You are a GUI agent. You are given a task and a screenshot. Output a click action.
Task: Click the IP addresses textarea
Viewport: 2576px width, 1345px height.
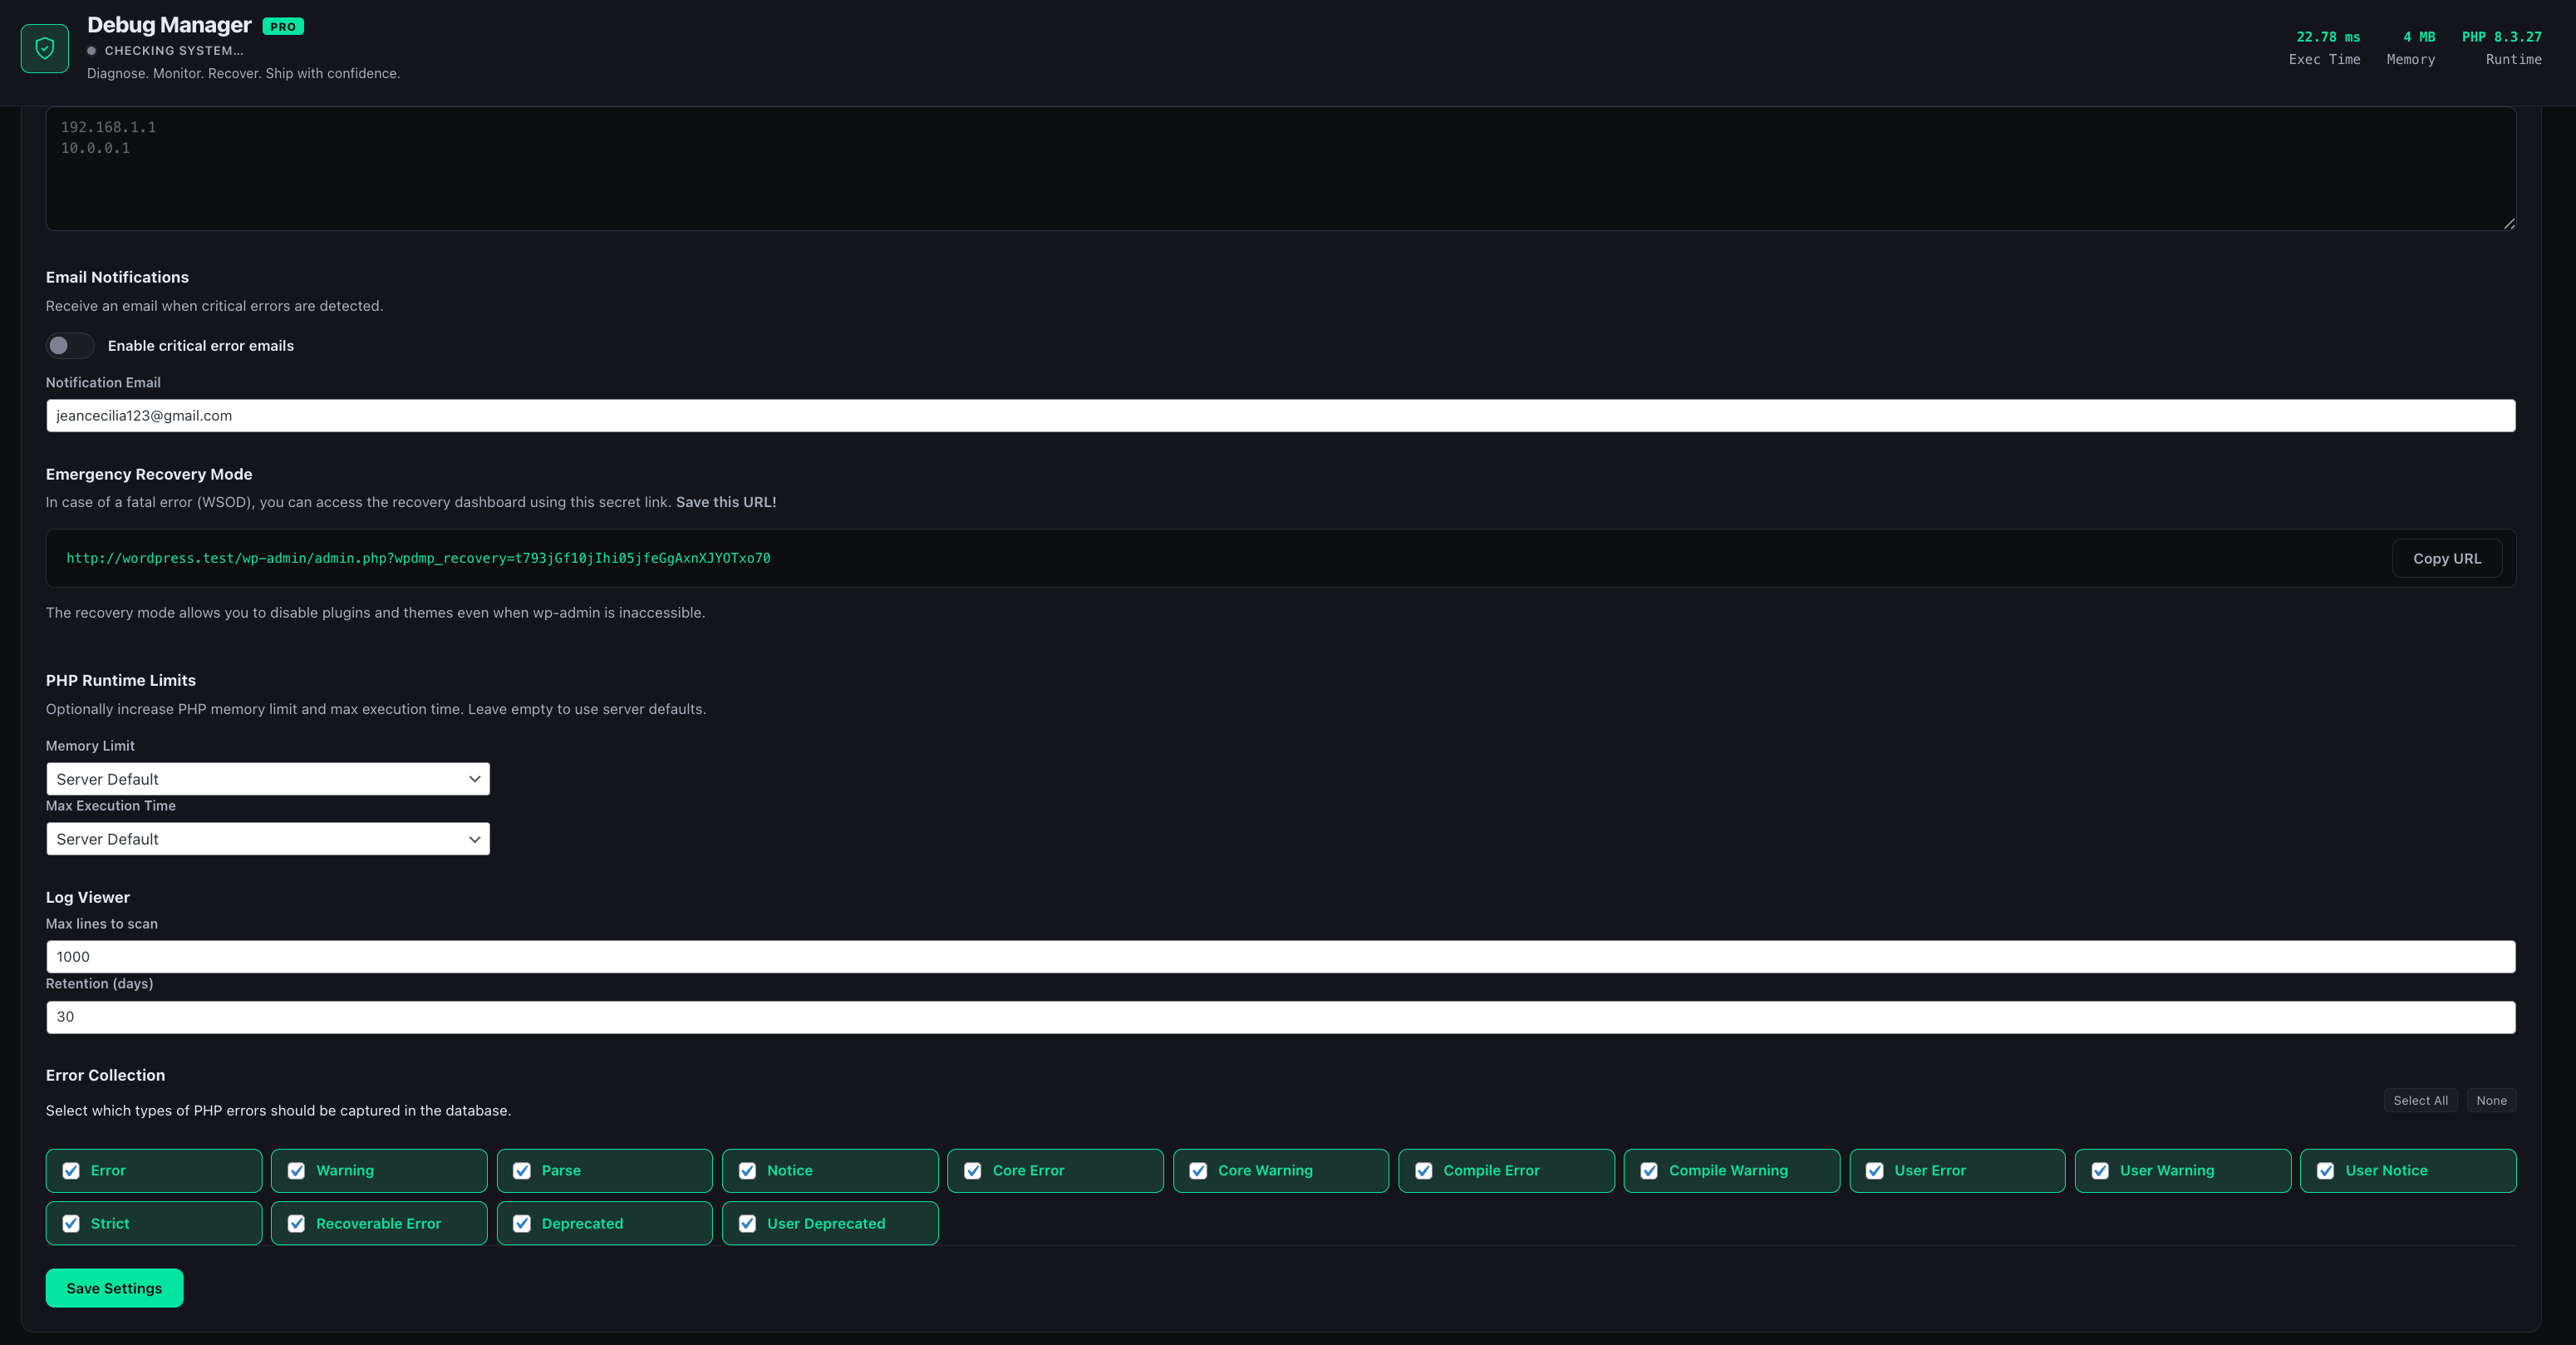click(x=1281, y=169)
